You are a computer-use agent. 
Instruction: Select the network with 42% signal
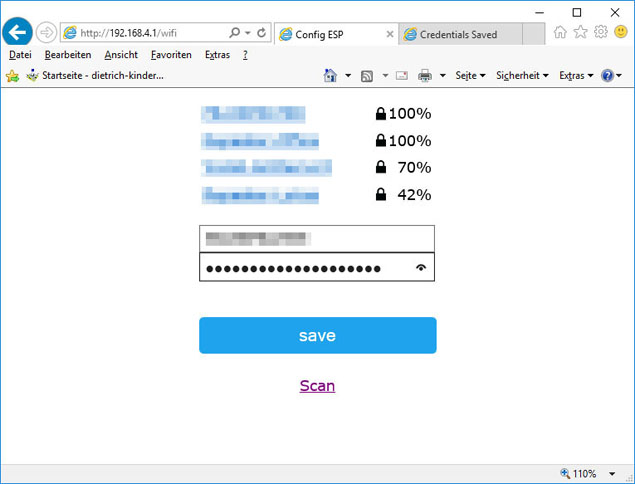point(260,195)
